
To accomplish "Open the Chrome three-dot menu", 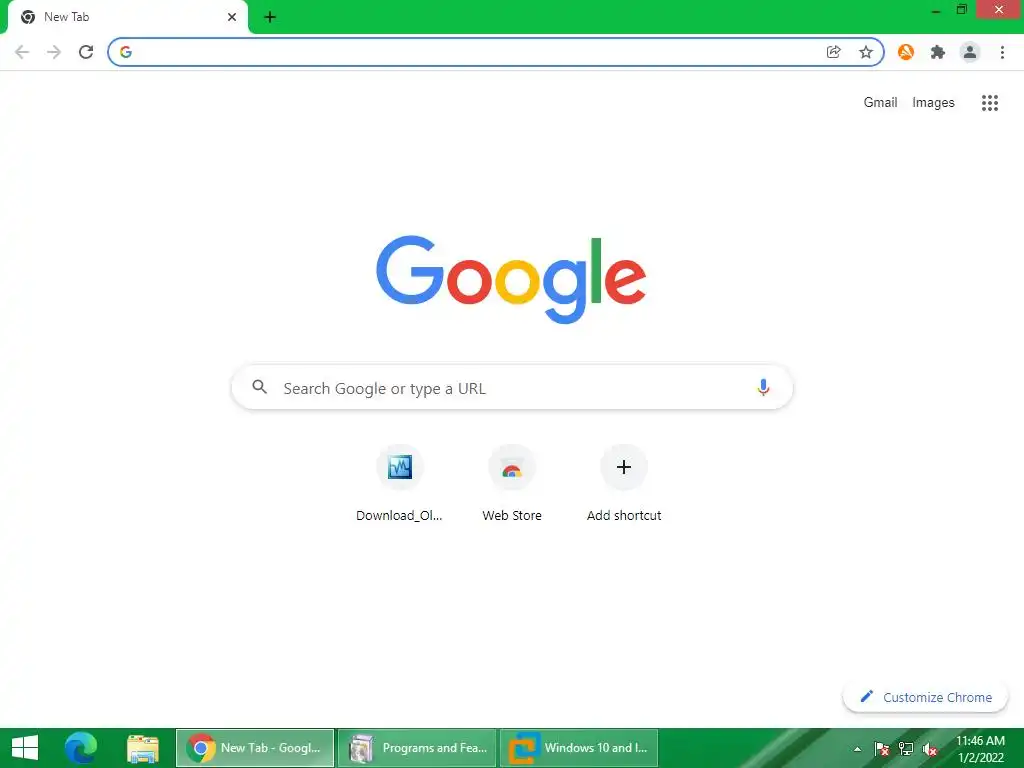I will 1002,52.
